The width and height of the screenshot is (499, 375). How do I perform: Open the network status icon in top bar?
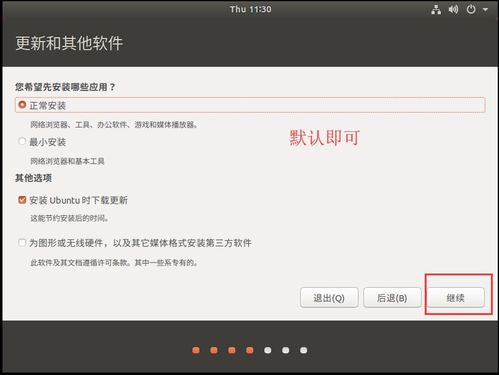(436, 10)
